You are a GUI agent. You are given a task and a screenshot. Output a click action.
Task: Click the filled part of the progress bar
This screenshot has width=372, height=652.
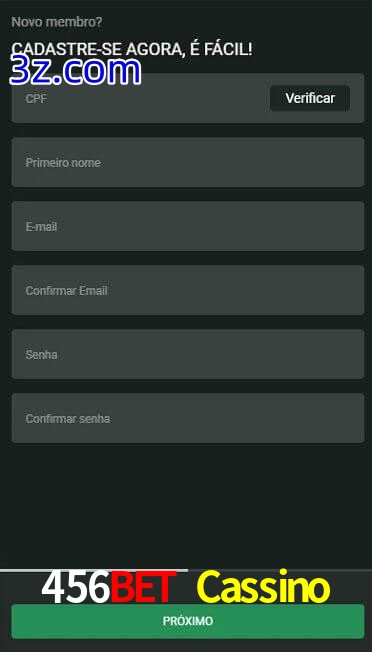click(94, 570)
